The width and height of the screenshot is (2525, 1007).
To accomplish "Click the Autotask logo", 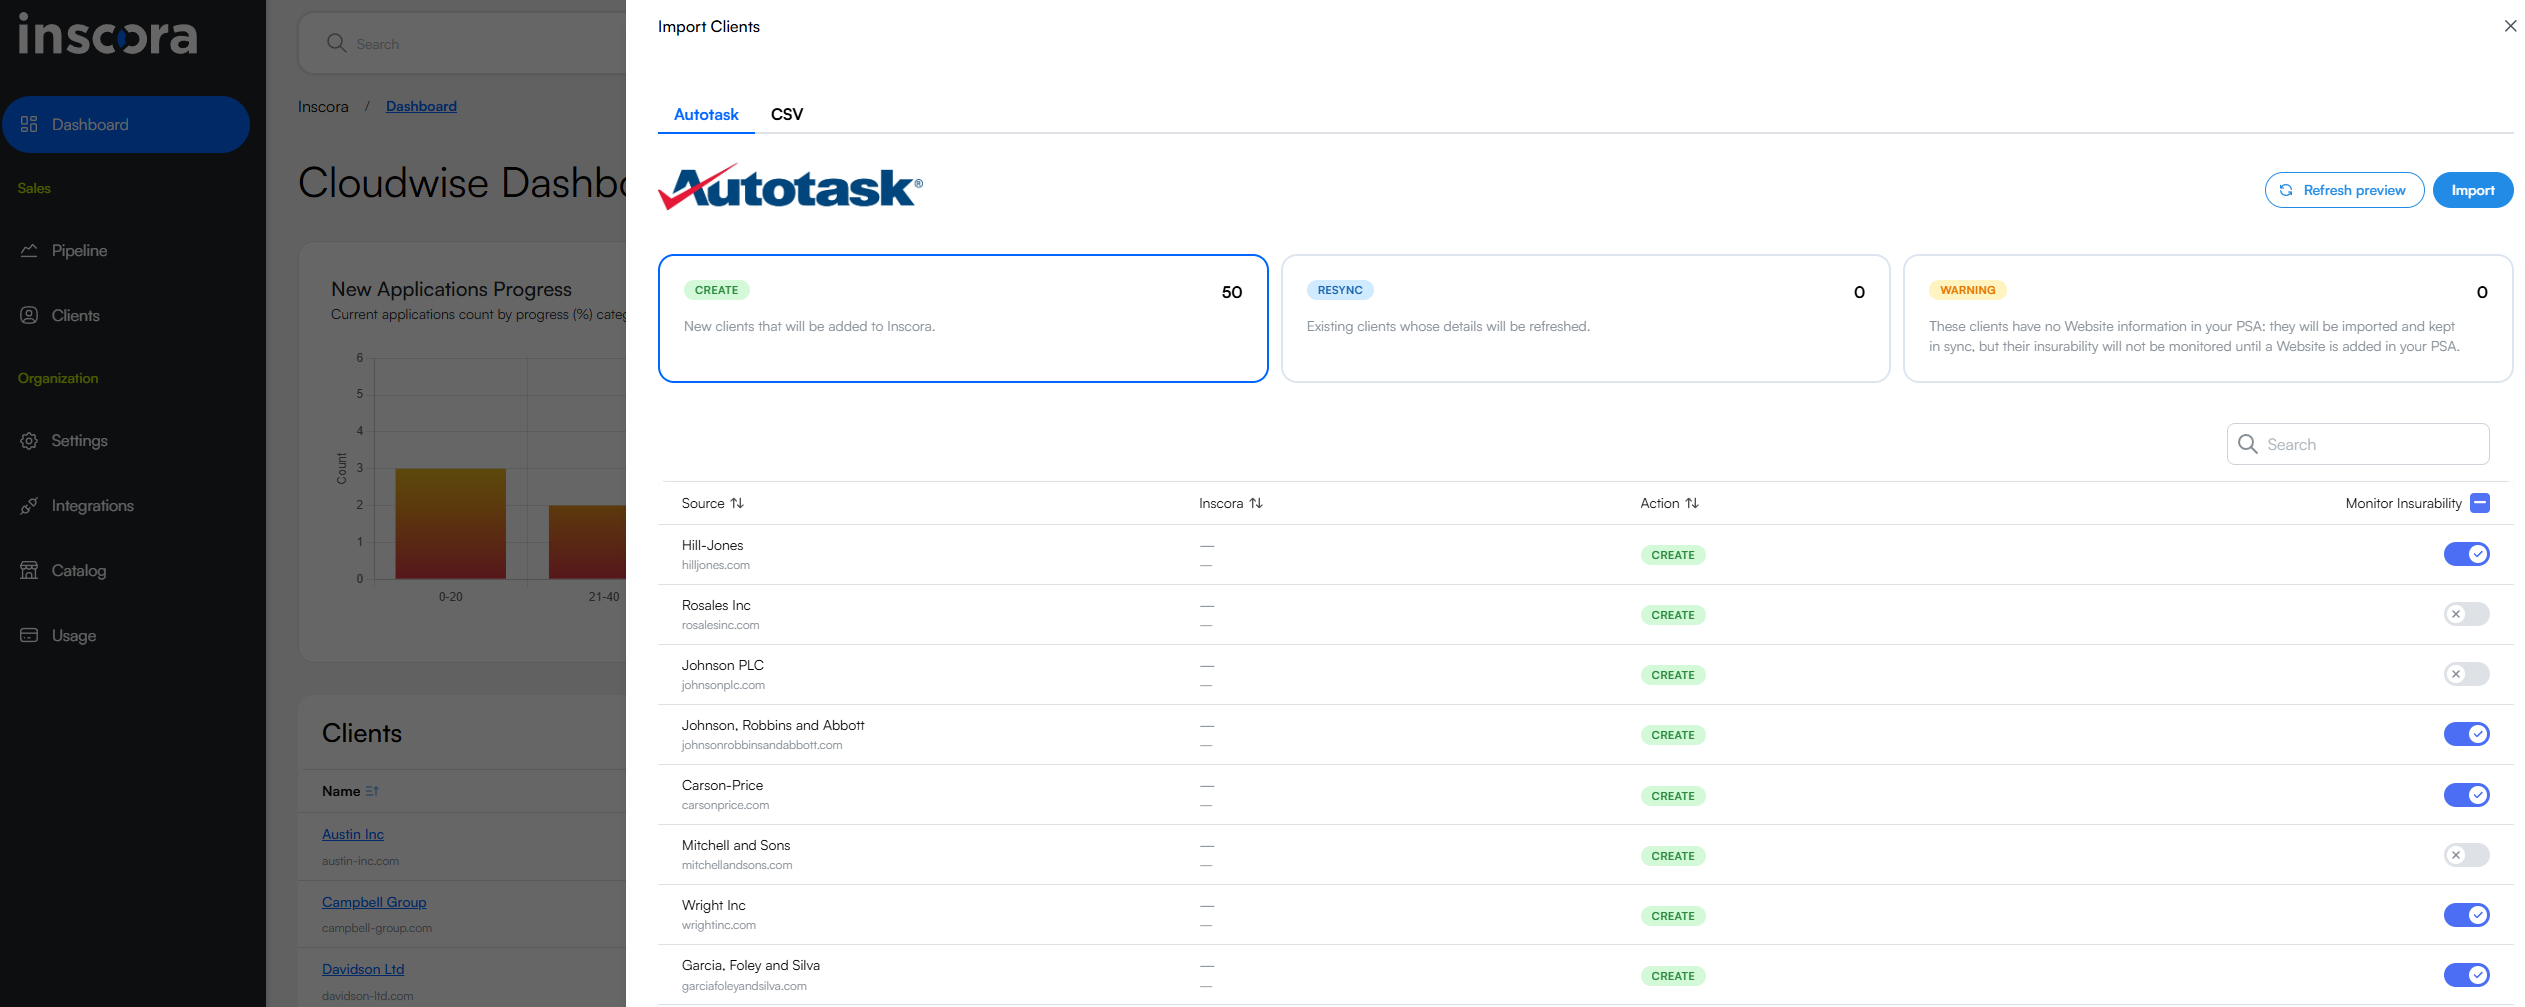I will (x=790, y=187).
